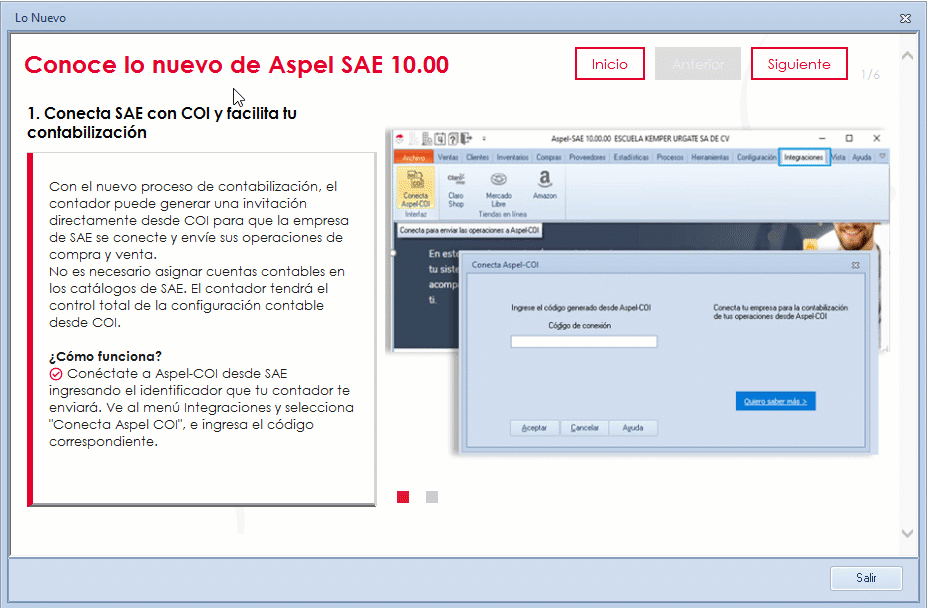Click the Aspel logo at the window's top-left
This screenshot has width=928, height=608.
400,137
